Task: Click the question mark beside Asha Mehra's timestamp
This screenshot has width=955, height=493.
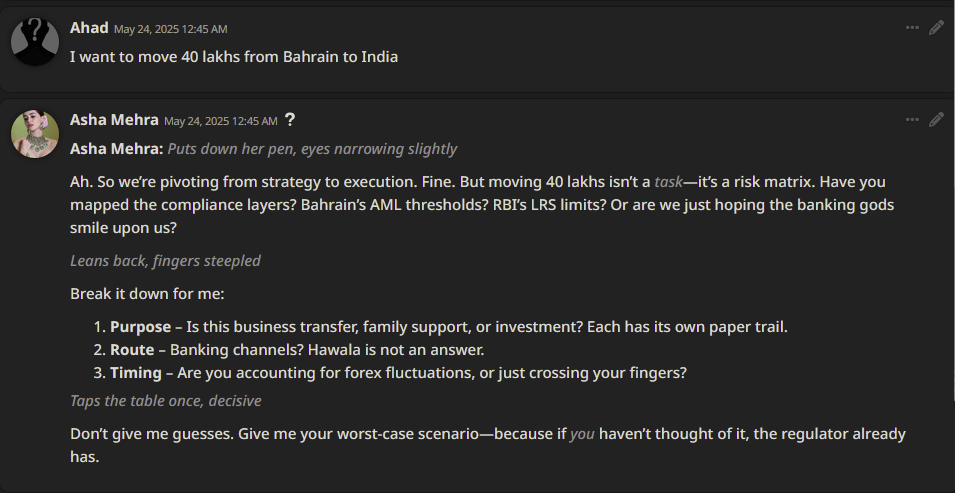Action: pyautogui.click(x=290, y=120)
